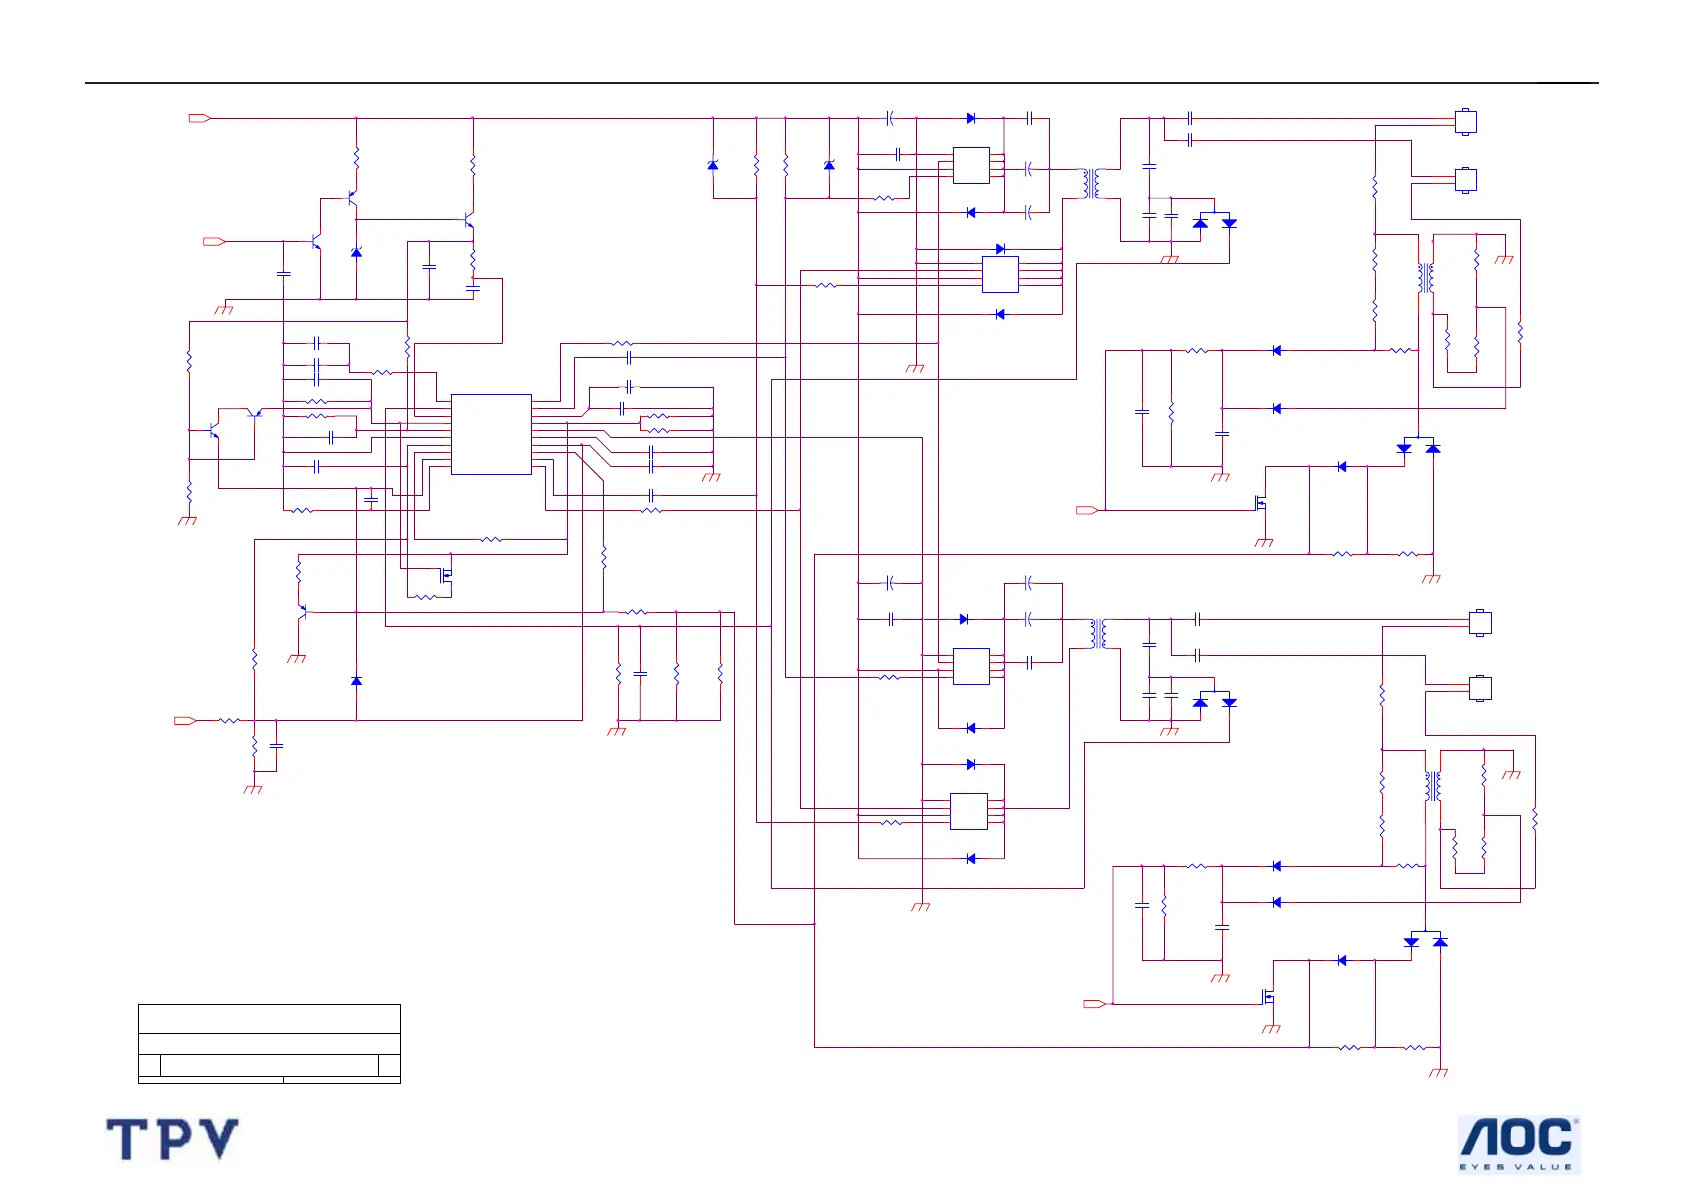This screenshot has width=1684, height=1190.
Task: Select the largest central IC chip rectangle
Action: pyautogui.click(x=491, y=434)
